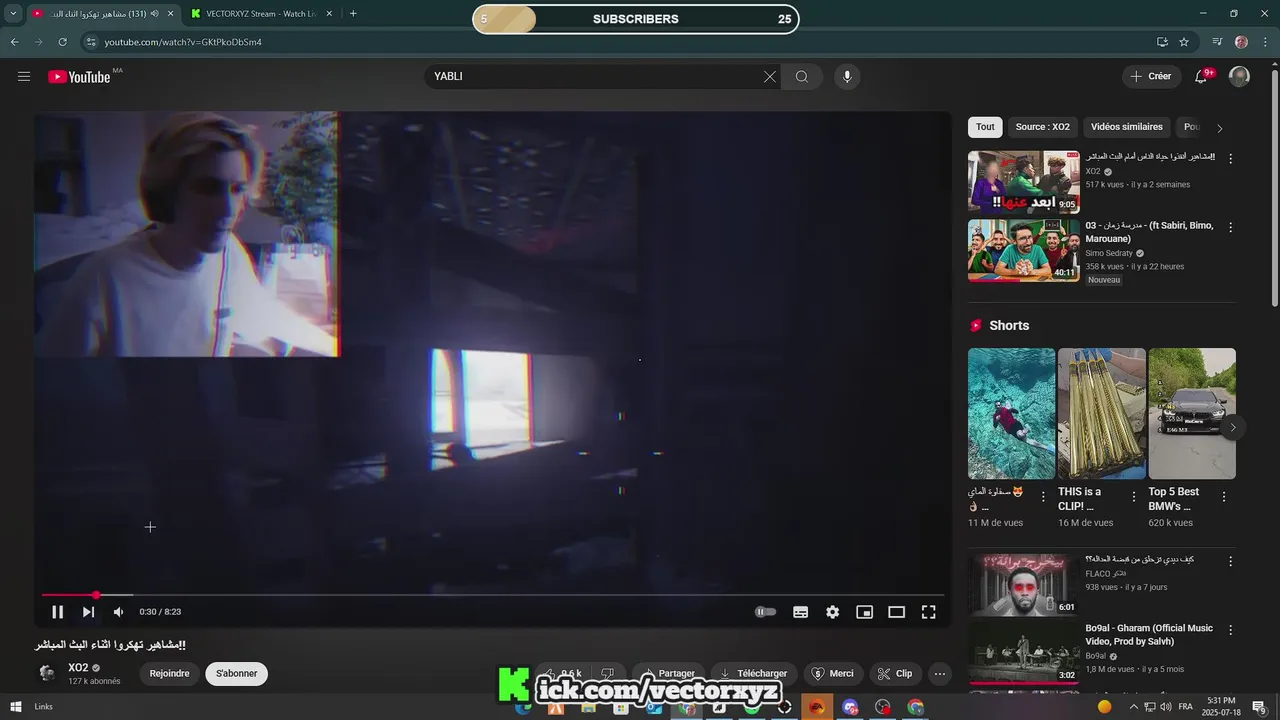The width and height of the screenshot is (1280, 720).
Task: Open the Simo Sedraty 40:11 video thumbnail
Action: [1024, 251]
